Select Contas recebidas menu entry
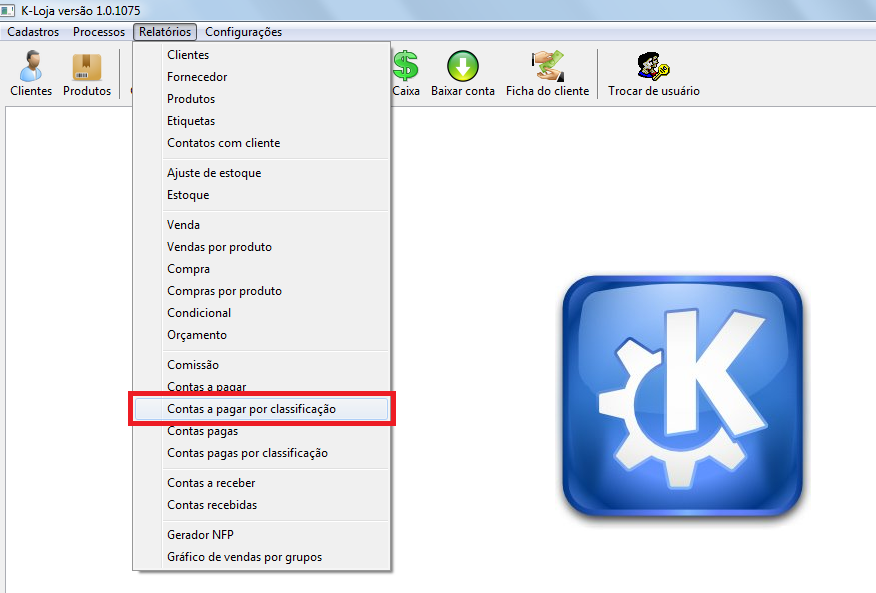This screenshot has height=593, width=876. (x=261, y=505)
